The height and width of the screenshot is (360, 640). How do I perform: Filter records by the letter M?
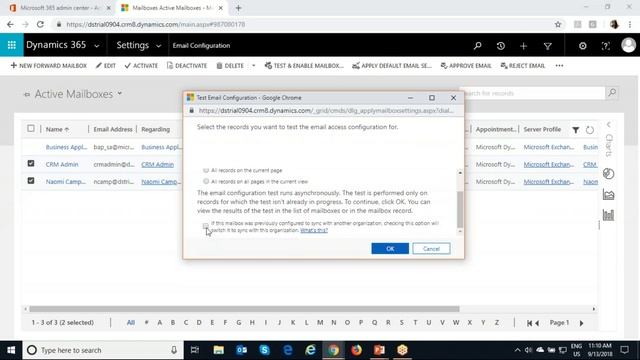320,322
